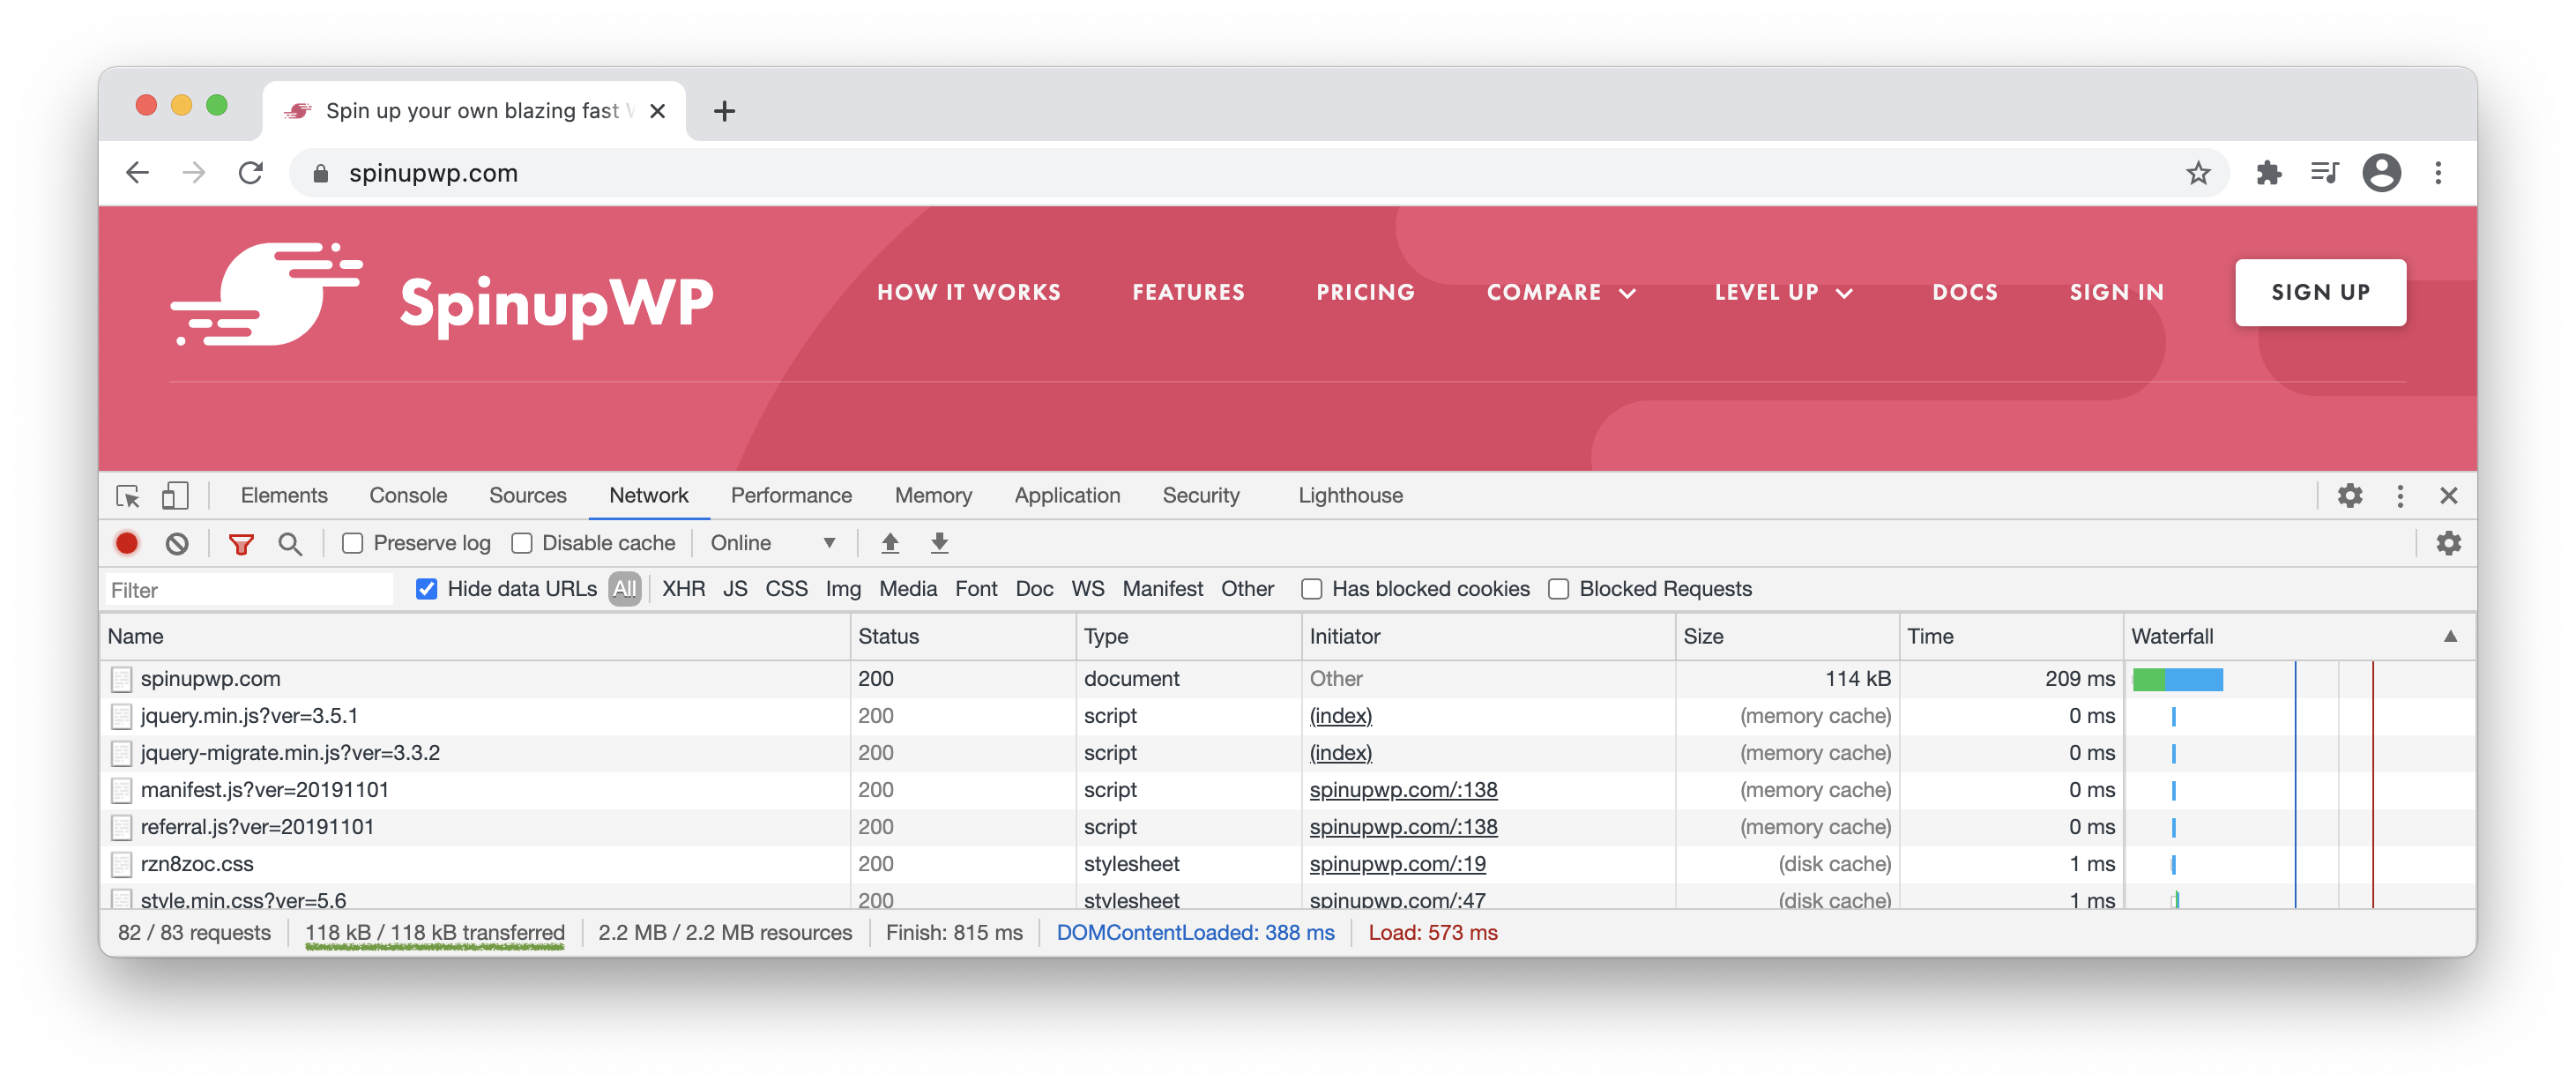Filter requests by XHR
The width and height of the screenshot is (2576, 1088).
(683, 589)
